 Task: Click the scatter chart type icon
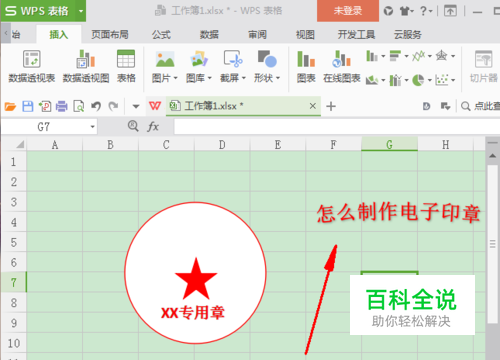(442, 80)
